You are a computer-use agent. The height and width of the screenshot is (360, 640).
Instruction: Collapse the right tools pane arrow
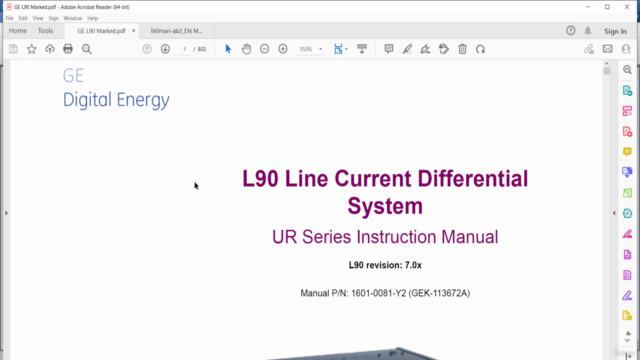tap(614, 213)
